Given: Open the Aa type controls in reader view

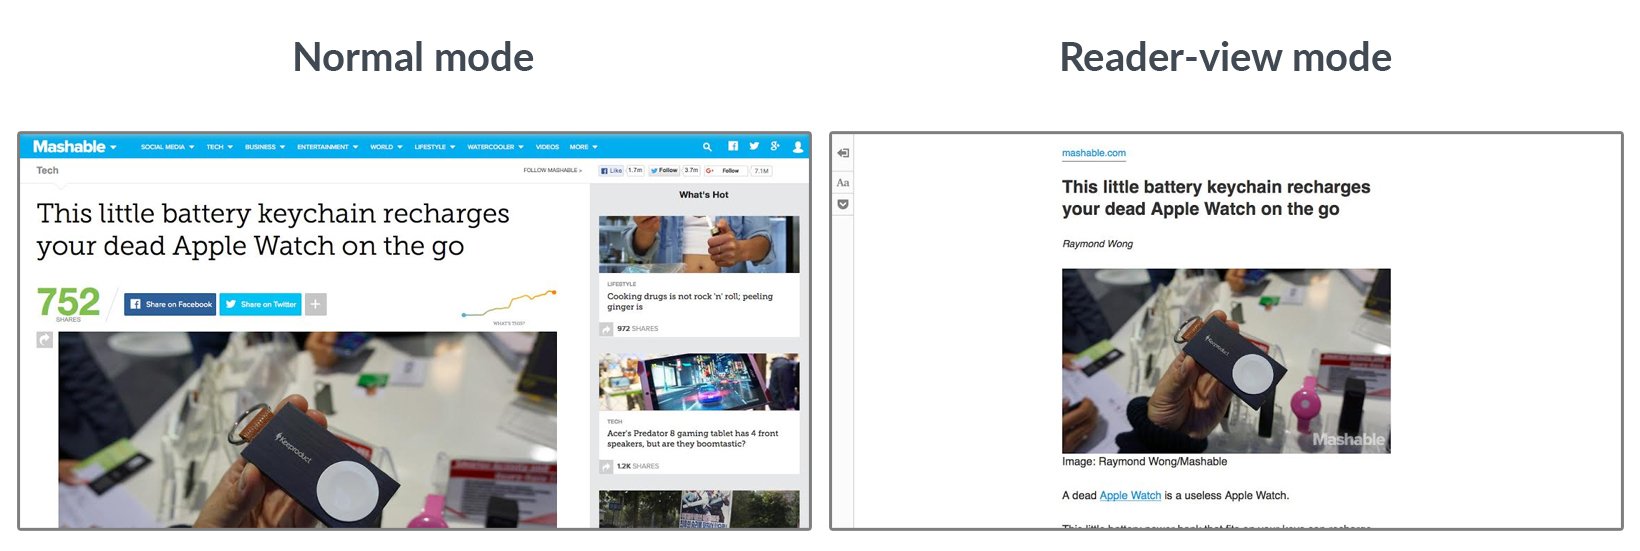Looking at the screenshot, I should coord(843,182).
